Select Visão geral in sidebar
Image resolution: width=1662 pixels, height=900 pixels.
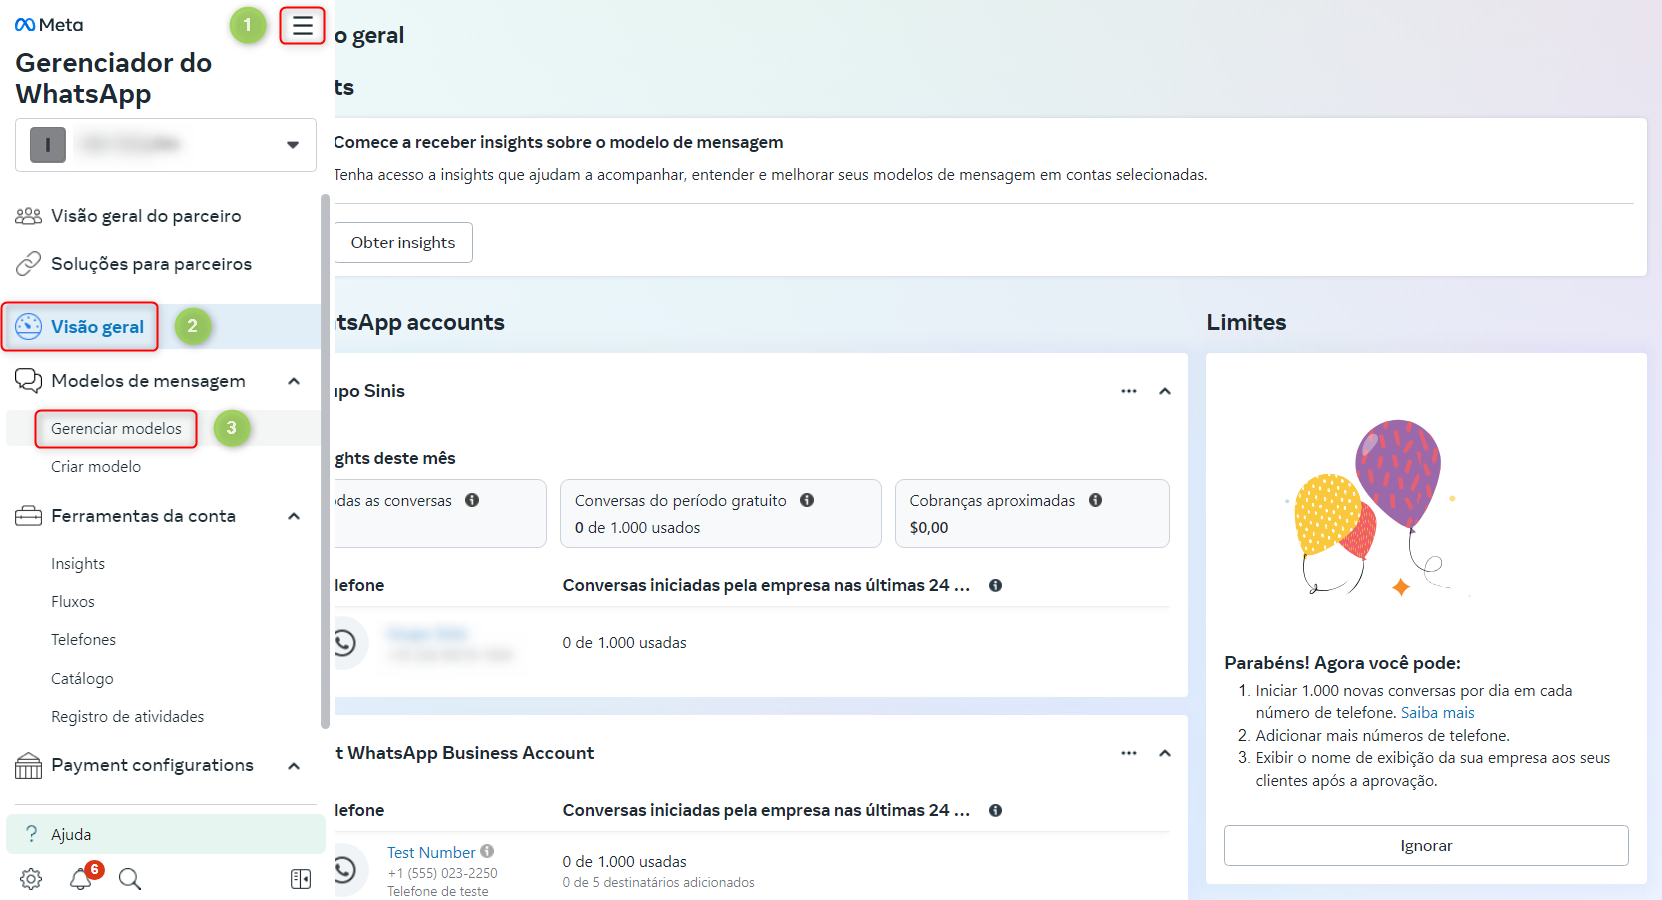[97, 327]
